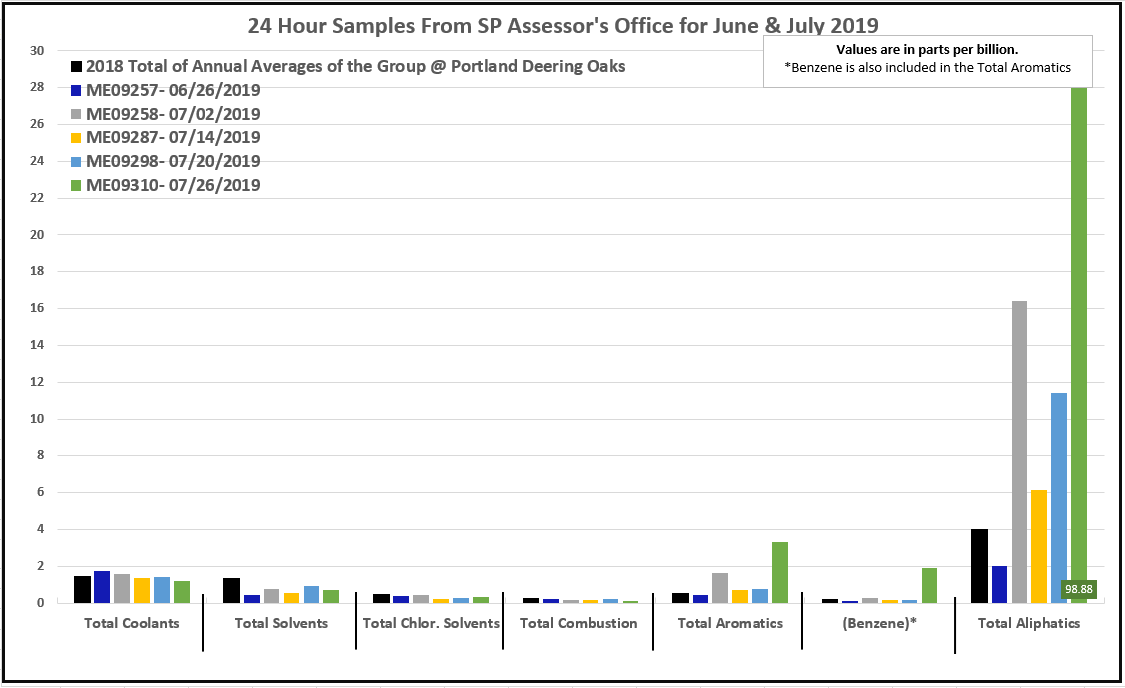1125x688 pixels.
Task: Select the gray Total Aliphatics bar
Action: pos(1019,450)
